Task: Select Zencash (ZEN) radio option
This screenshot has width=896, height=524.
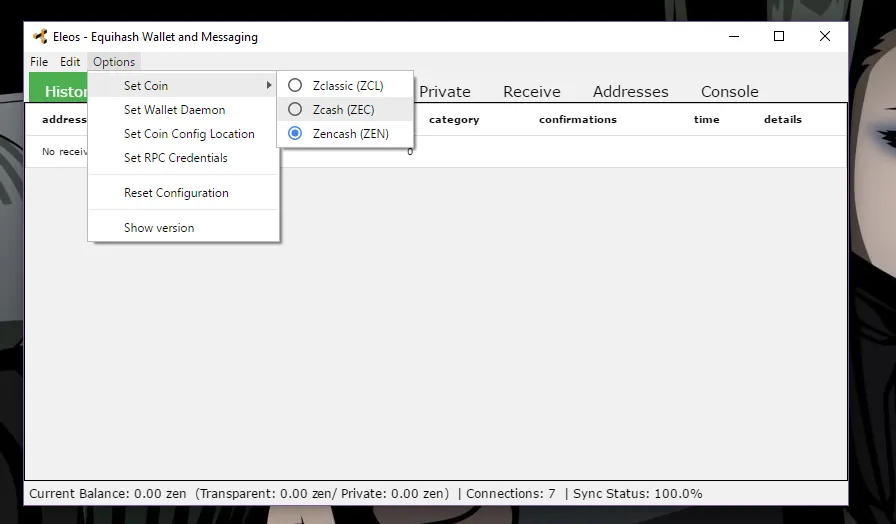Action: (295, 134)
